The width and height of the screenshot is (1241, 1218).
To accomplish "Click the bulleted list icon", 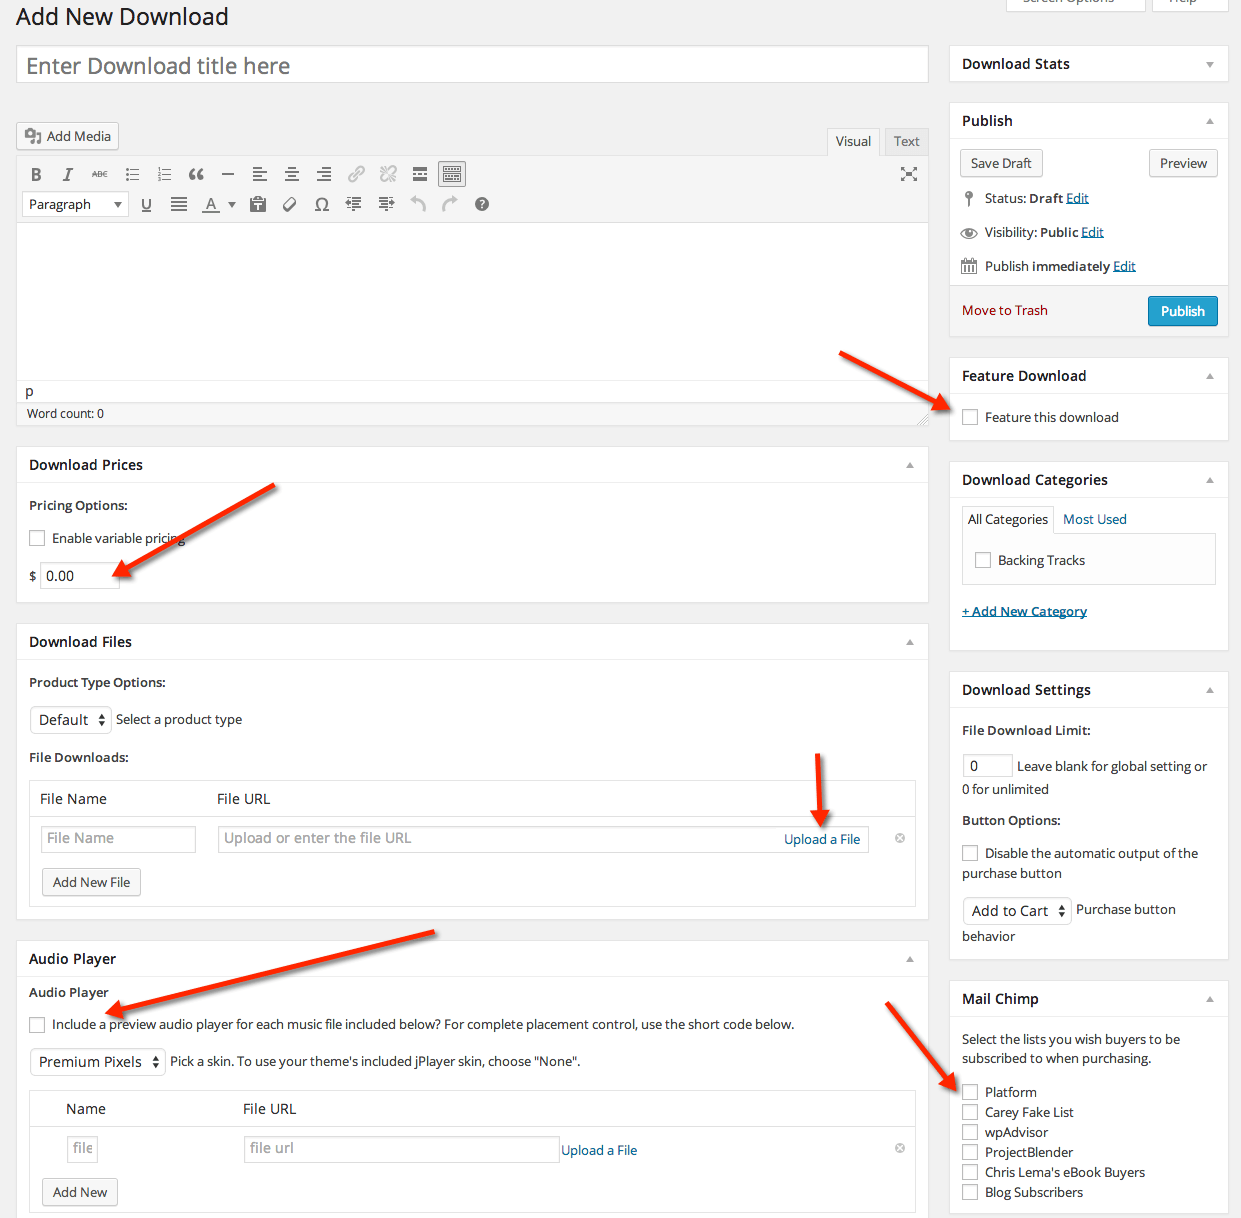I will (x=132, y=174).
